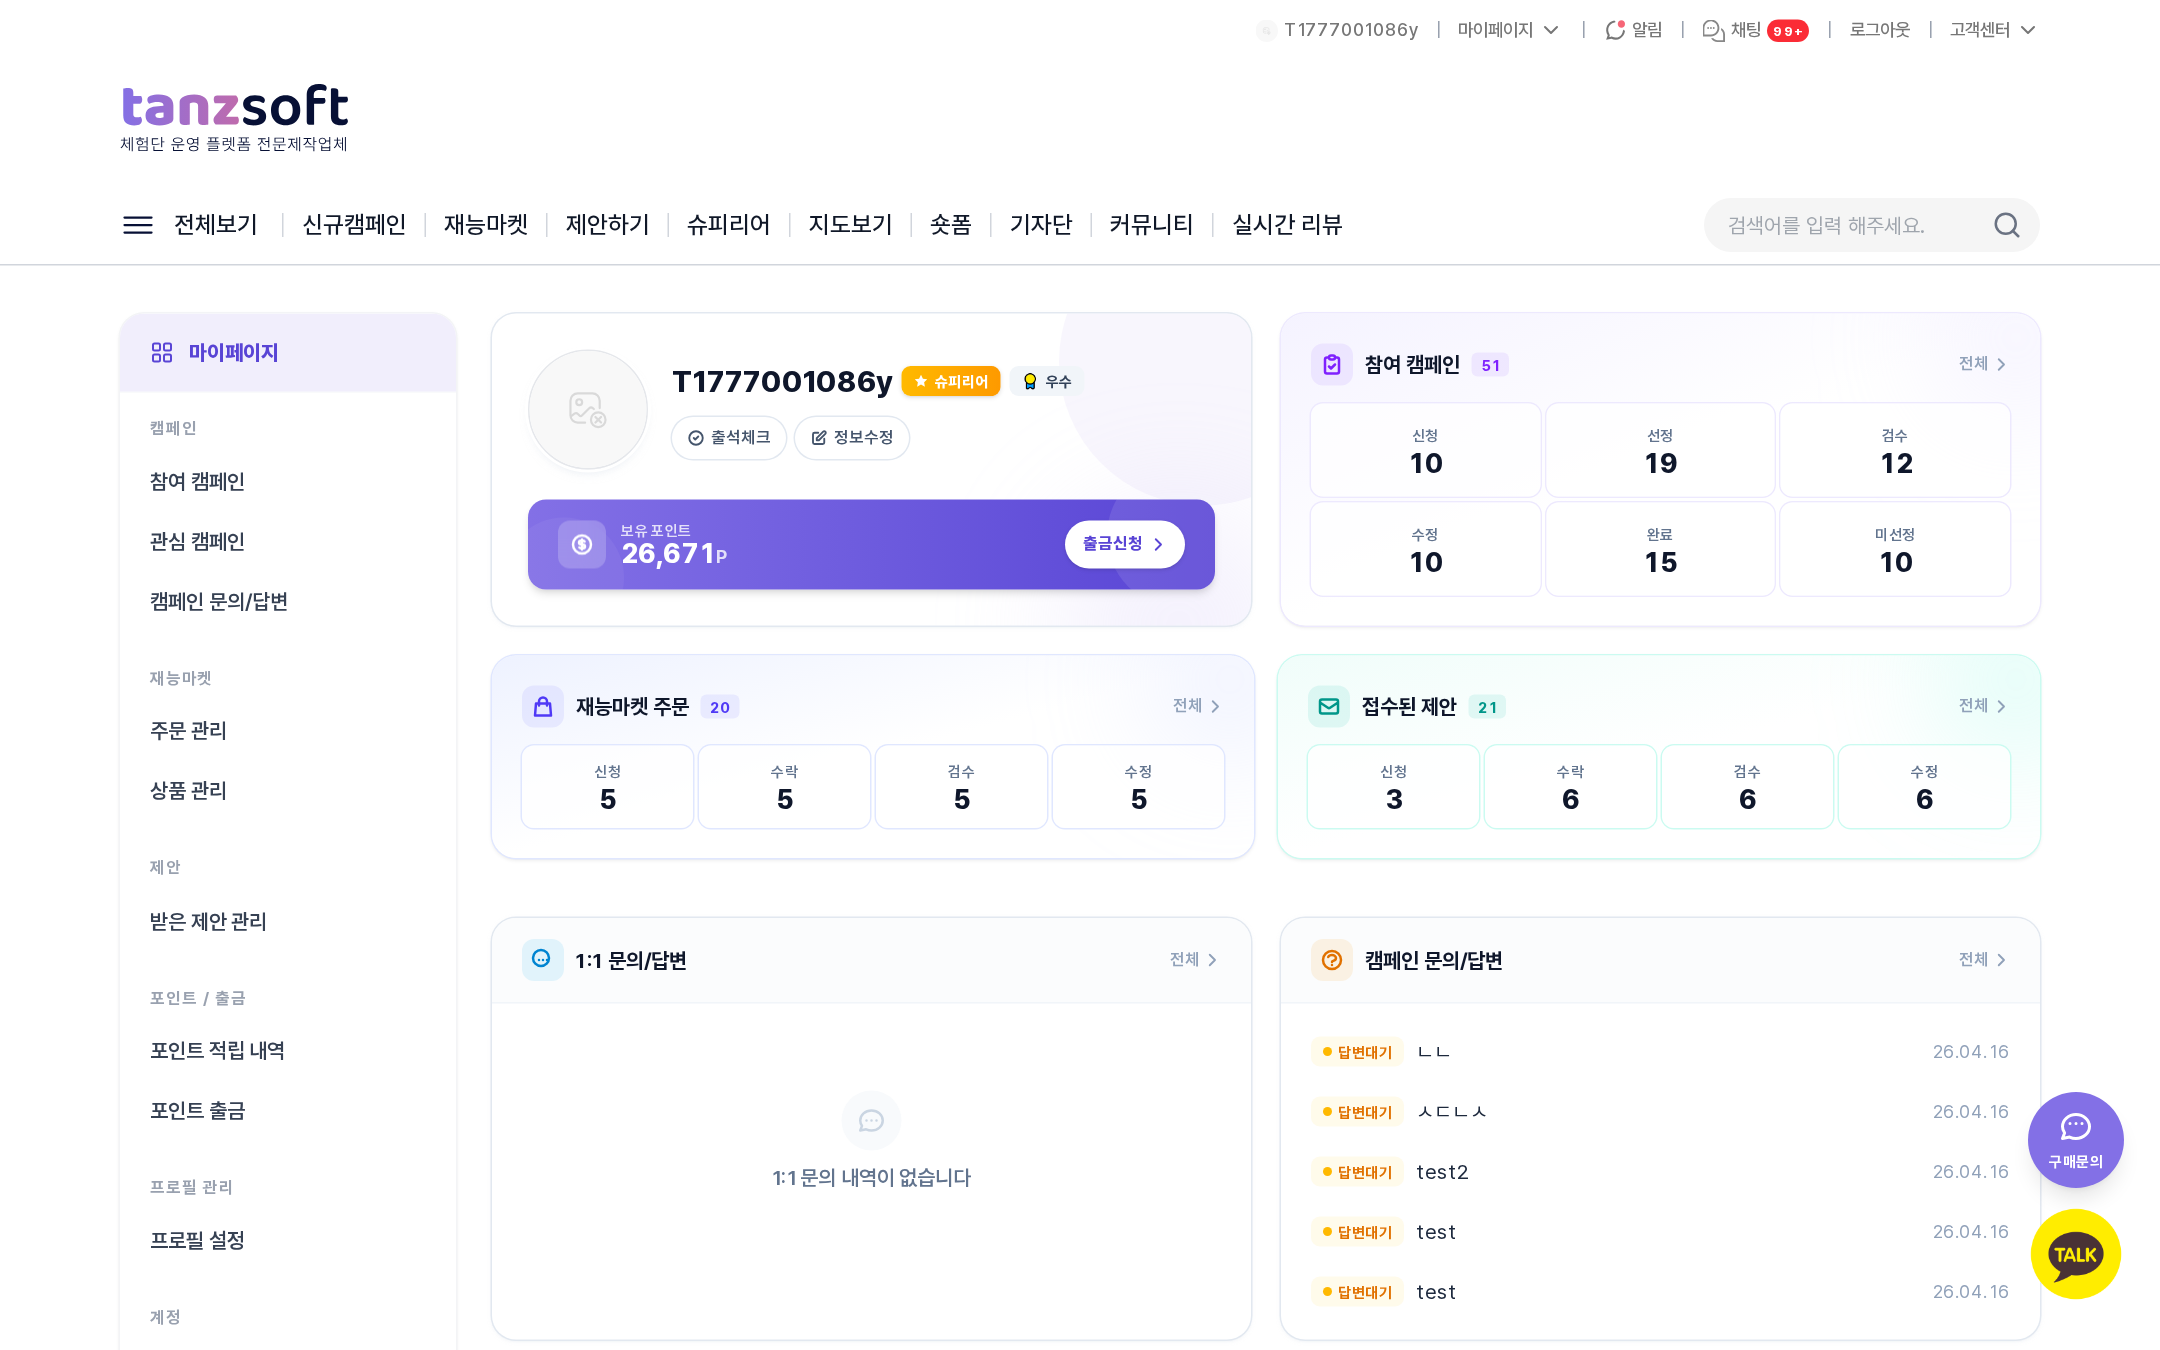
Task: Click the 마이페이지 grid icon in sidebar
Action: 162,352
